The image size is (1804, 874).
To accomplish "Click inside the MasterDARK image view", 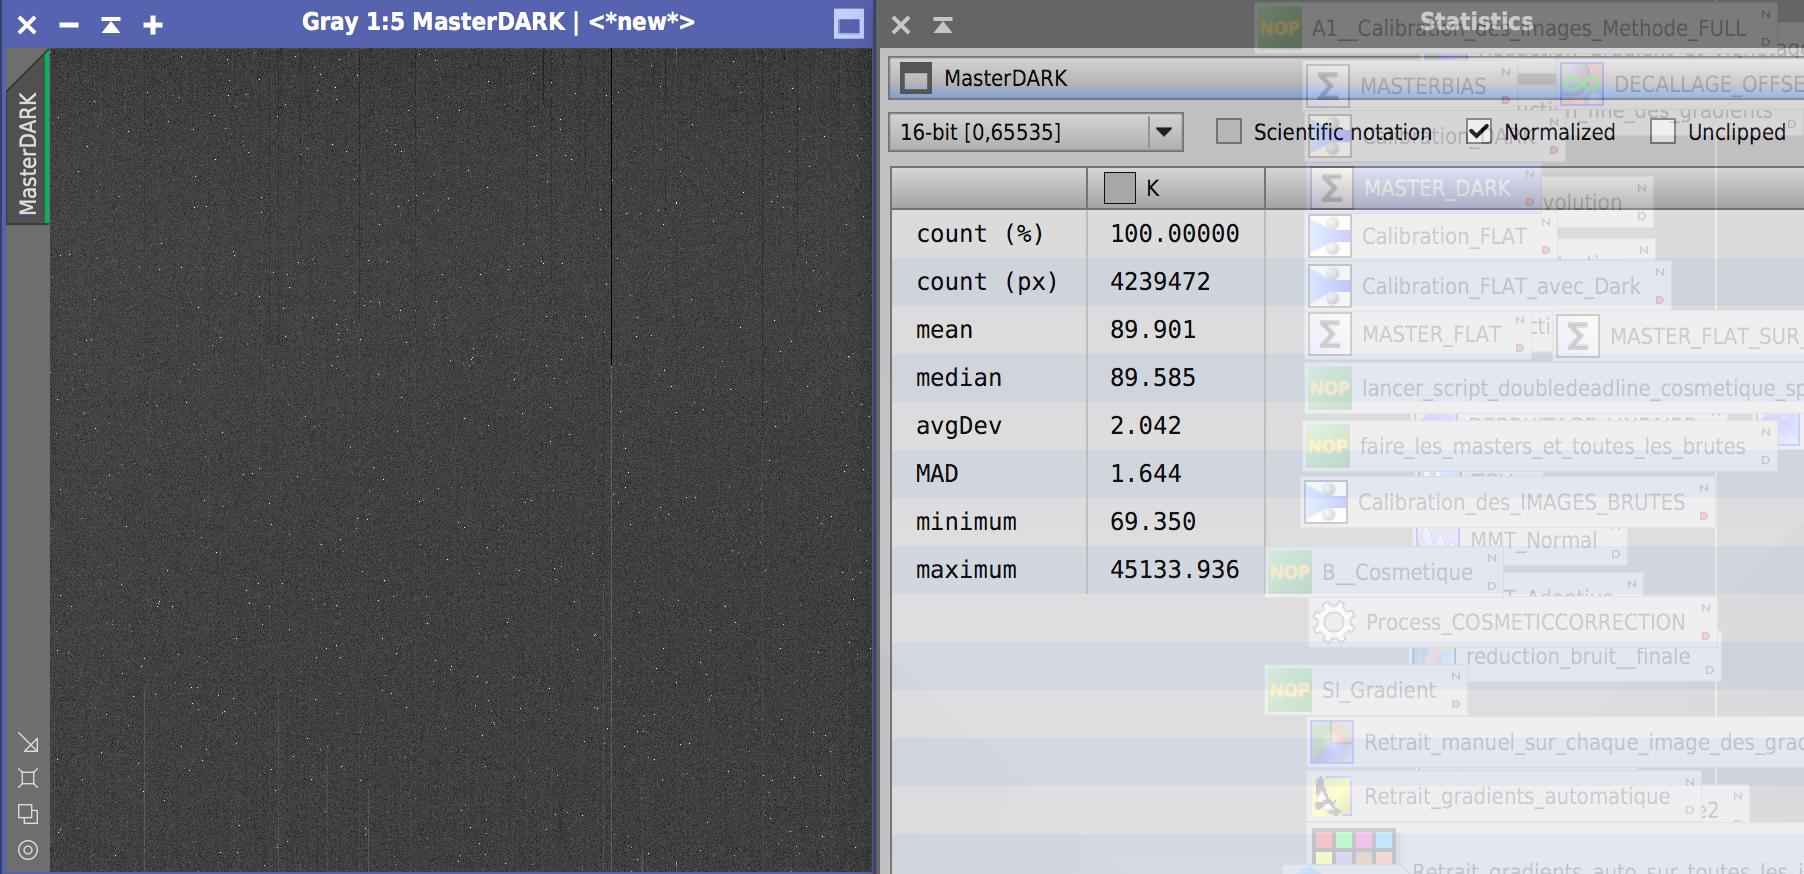I will (x=461, y=460).
